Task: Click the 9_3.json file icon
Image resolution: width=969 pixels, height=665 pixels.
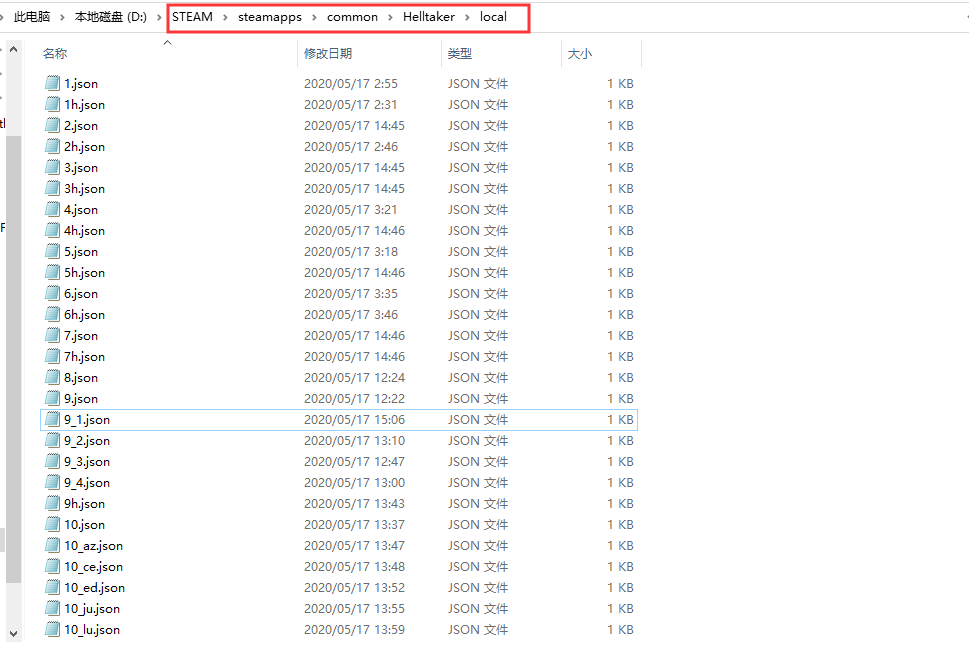Action: (x=53, y=462)
